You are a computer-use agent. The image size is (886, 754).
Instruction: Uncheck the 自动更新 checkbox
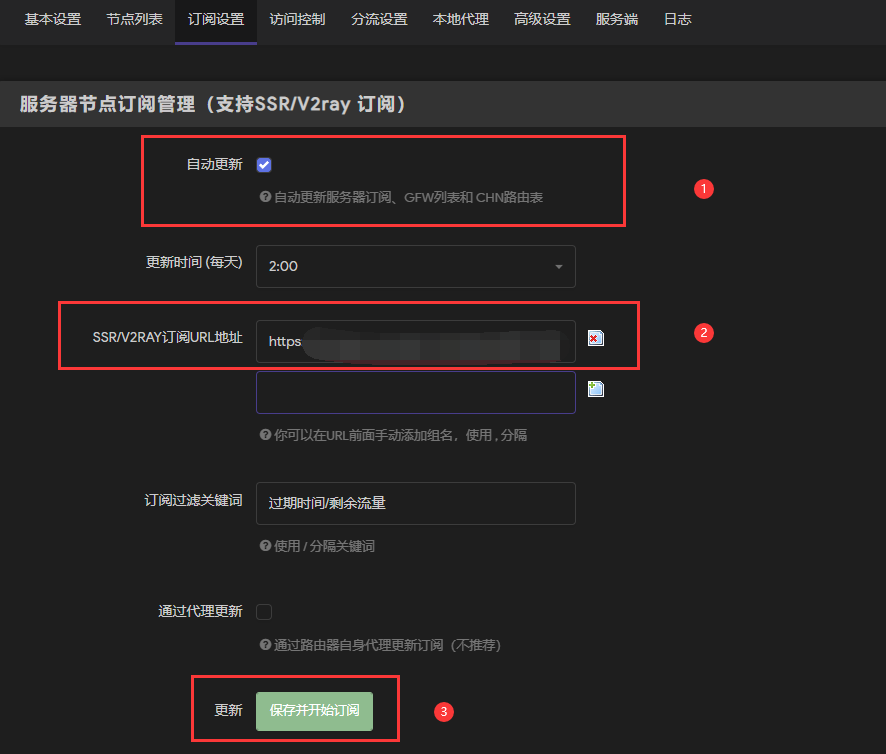(x=264, y=164)
